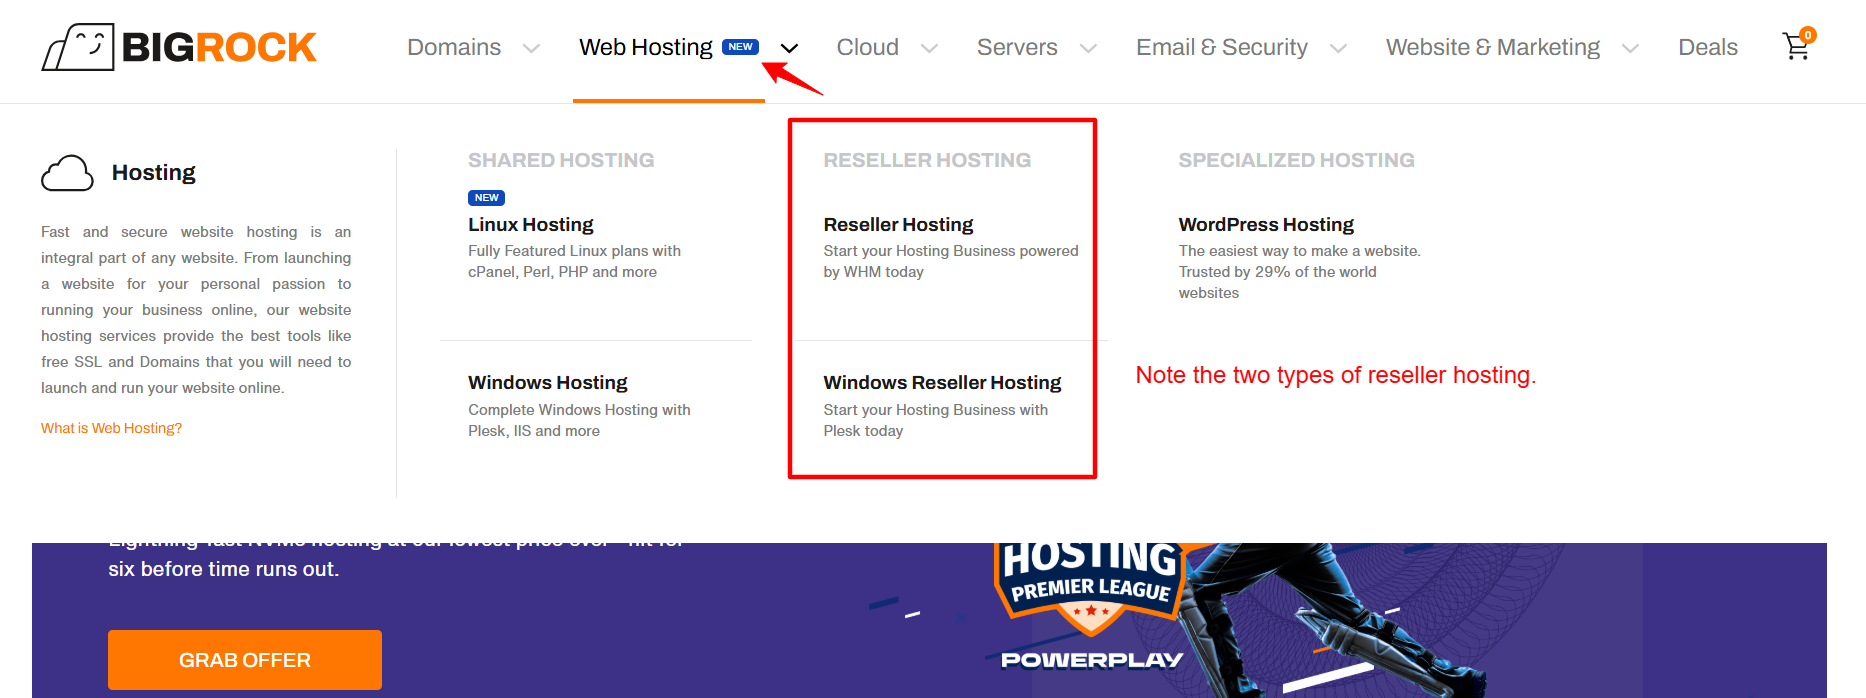
Task: Click the SHARED HOSTING heading
Action: (561, 160)
